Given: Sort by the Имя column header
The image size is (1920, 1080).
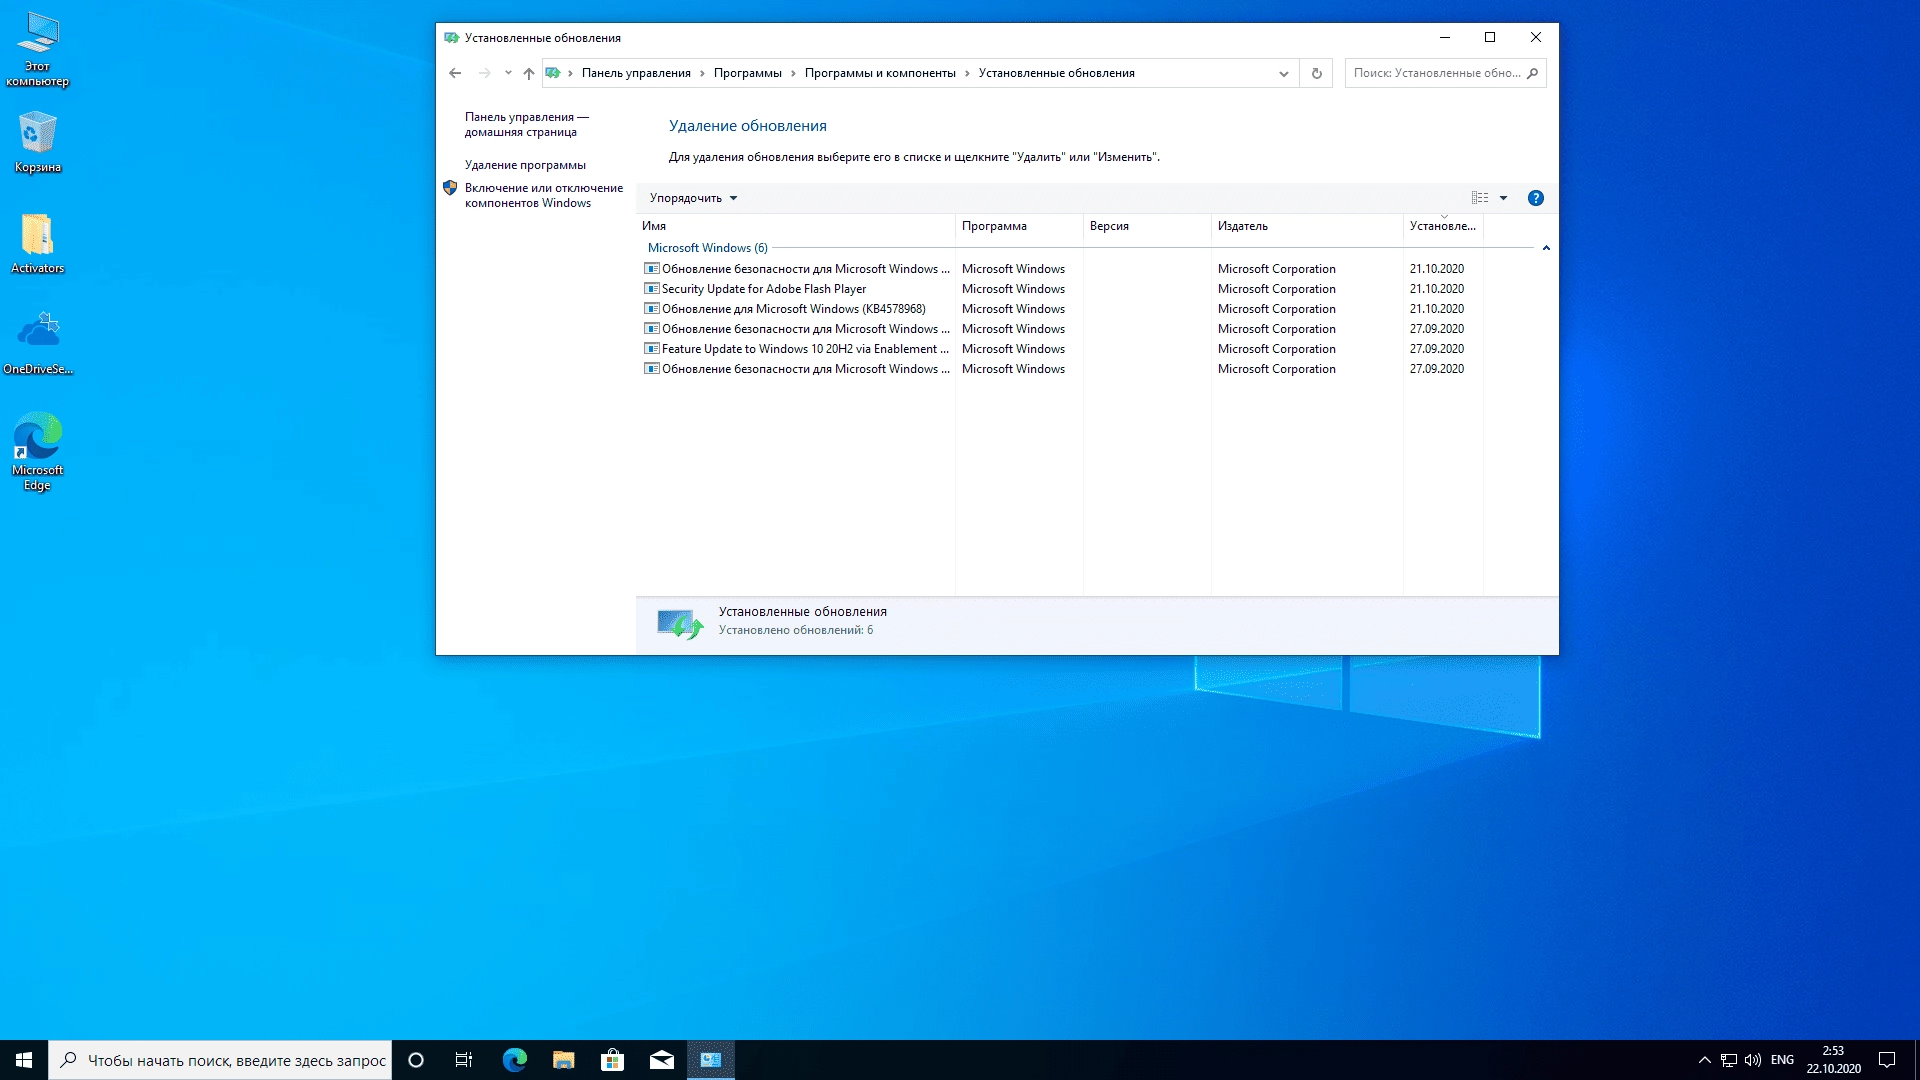Looking at the screenshot, I should coord(796,226).
